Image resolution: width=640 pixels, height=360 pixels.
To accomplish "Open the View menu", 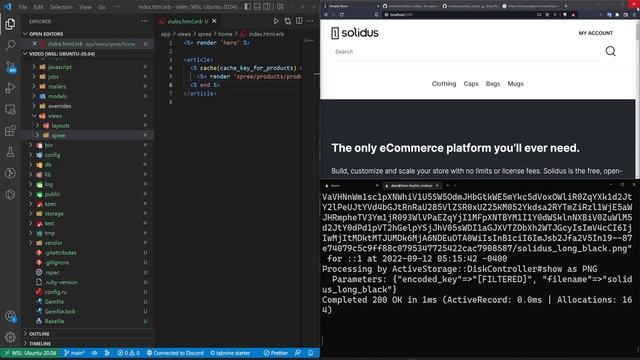I will point(85,7).
